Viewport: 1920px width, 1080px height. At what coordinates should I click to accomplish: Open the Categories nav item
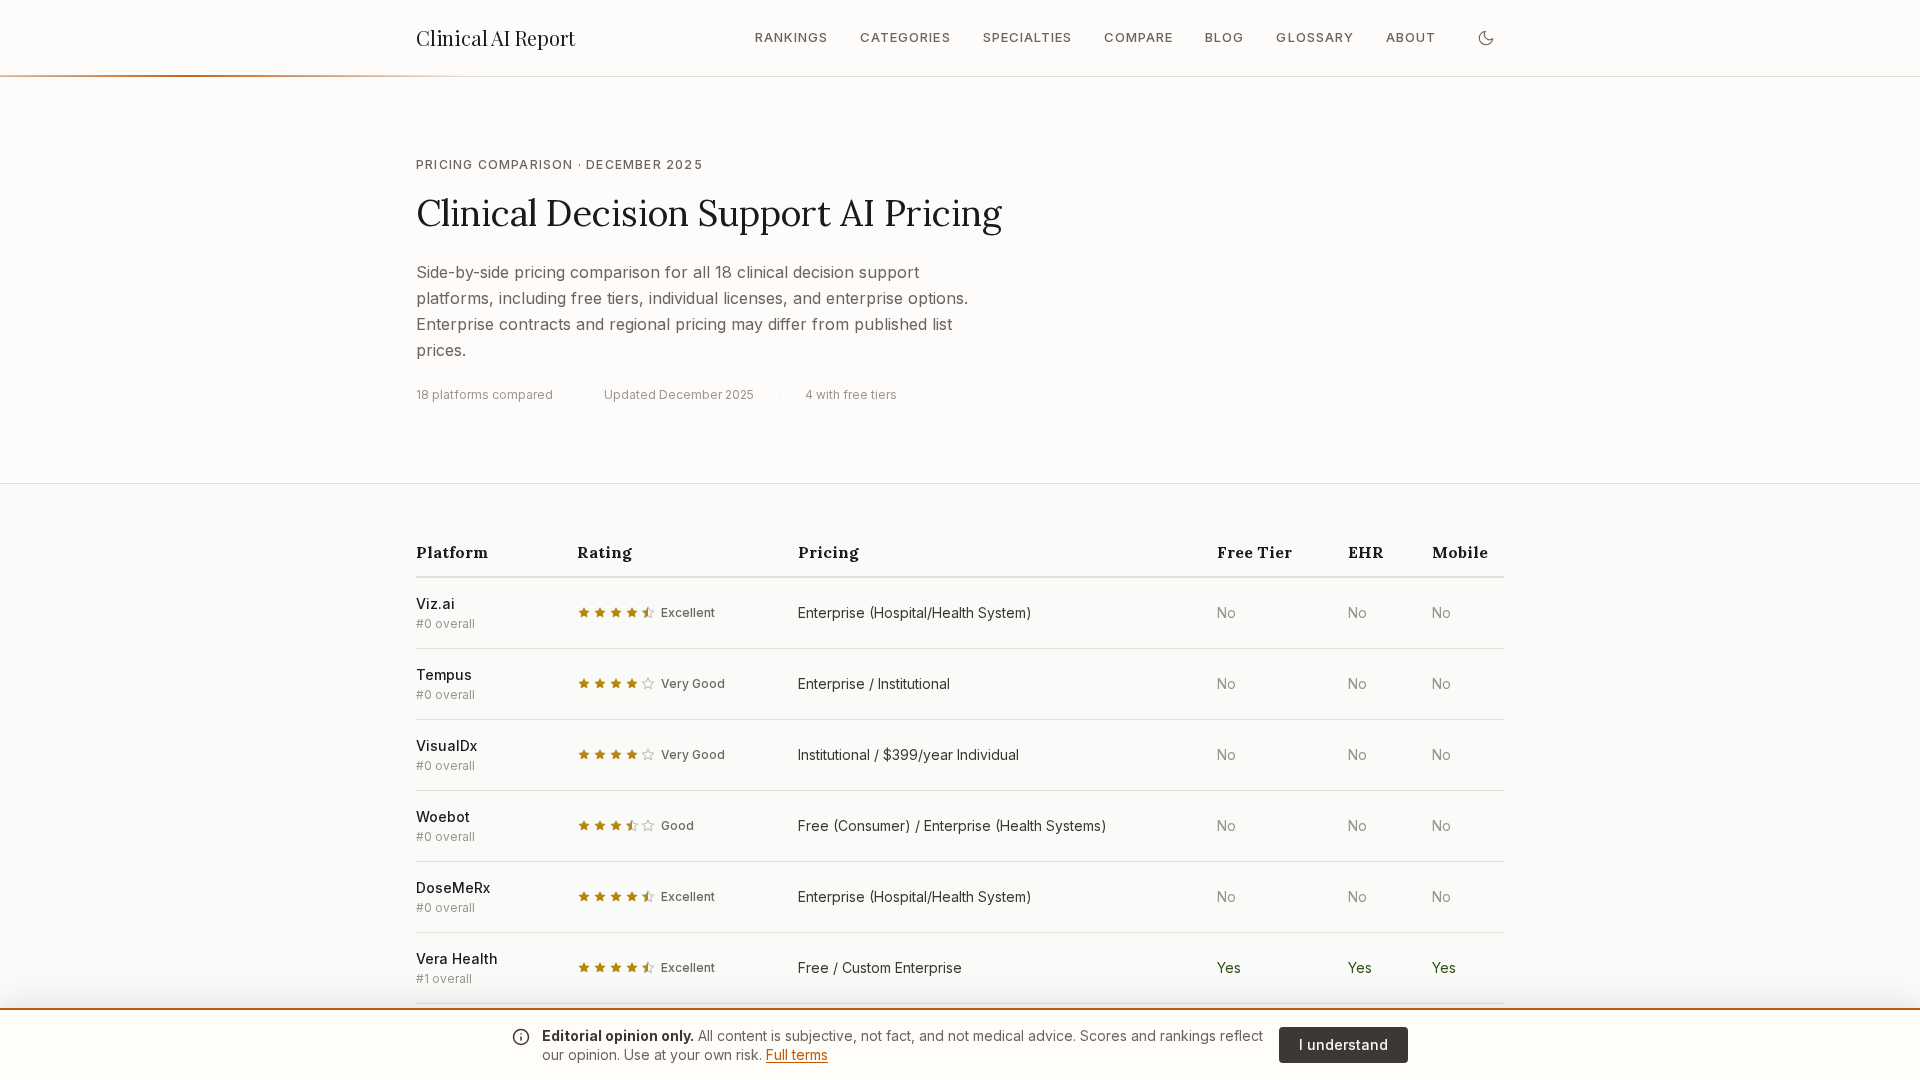(905, 38)
